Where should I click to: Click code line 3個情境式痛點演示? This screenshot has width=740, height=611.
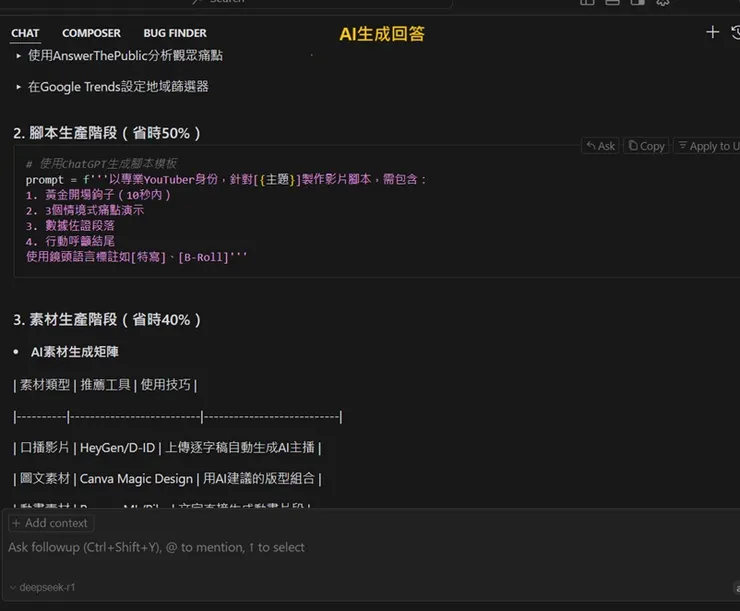pyautogui.click(x=85, y=210)
